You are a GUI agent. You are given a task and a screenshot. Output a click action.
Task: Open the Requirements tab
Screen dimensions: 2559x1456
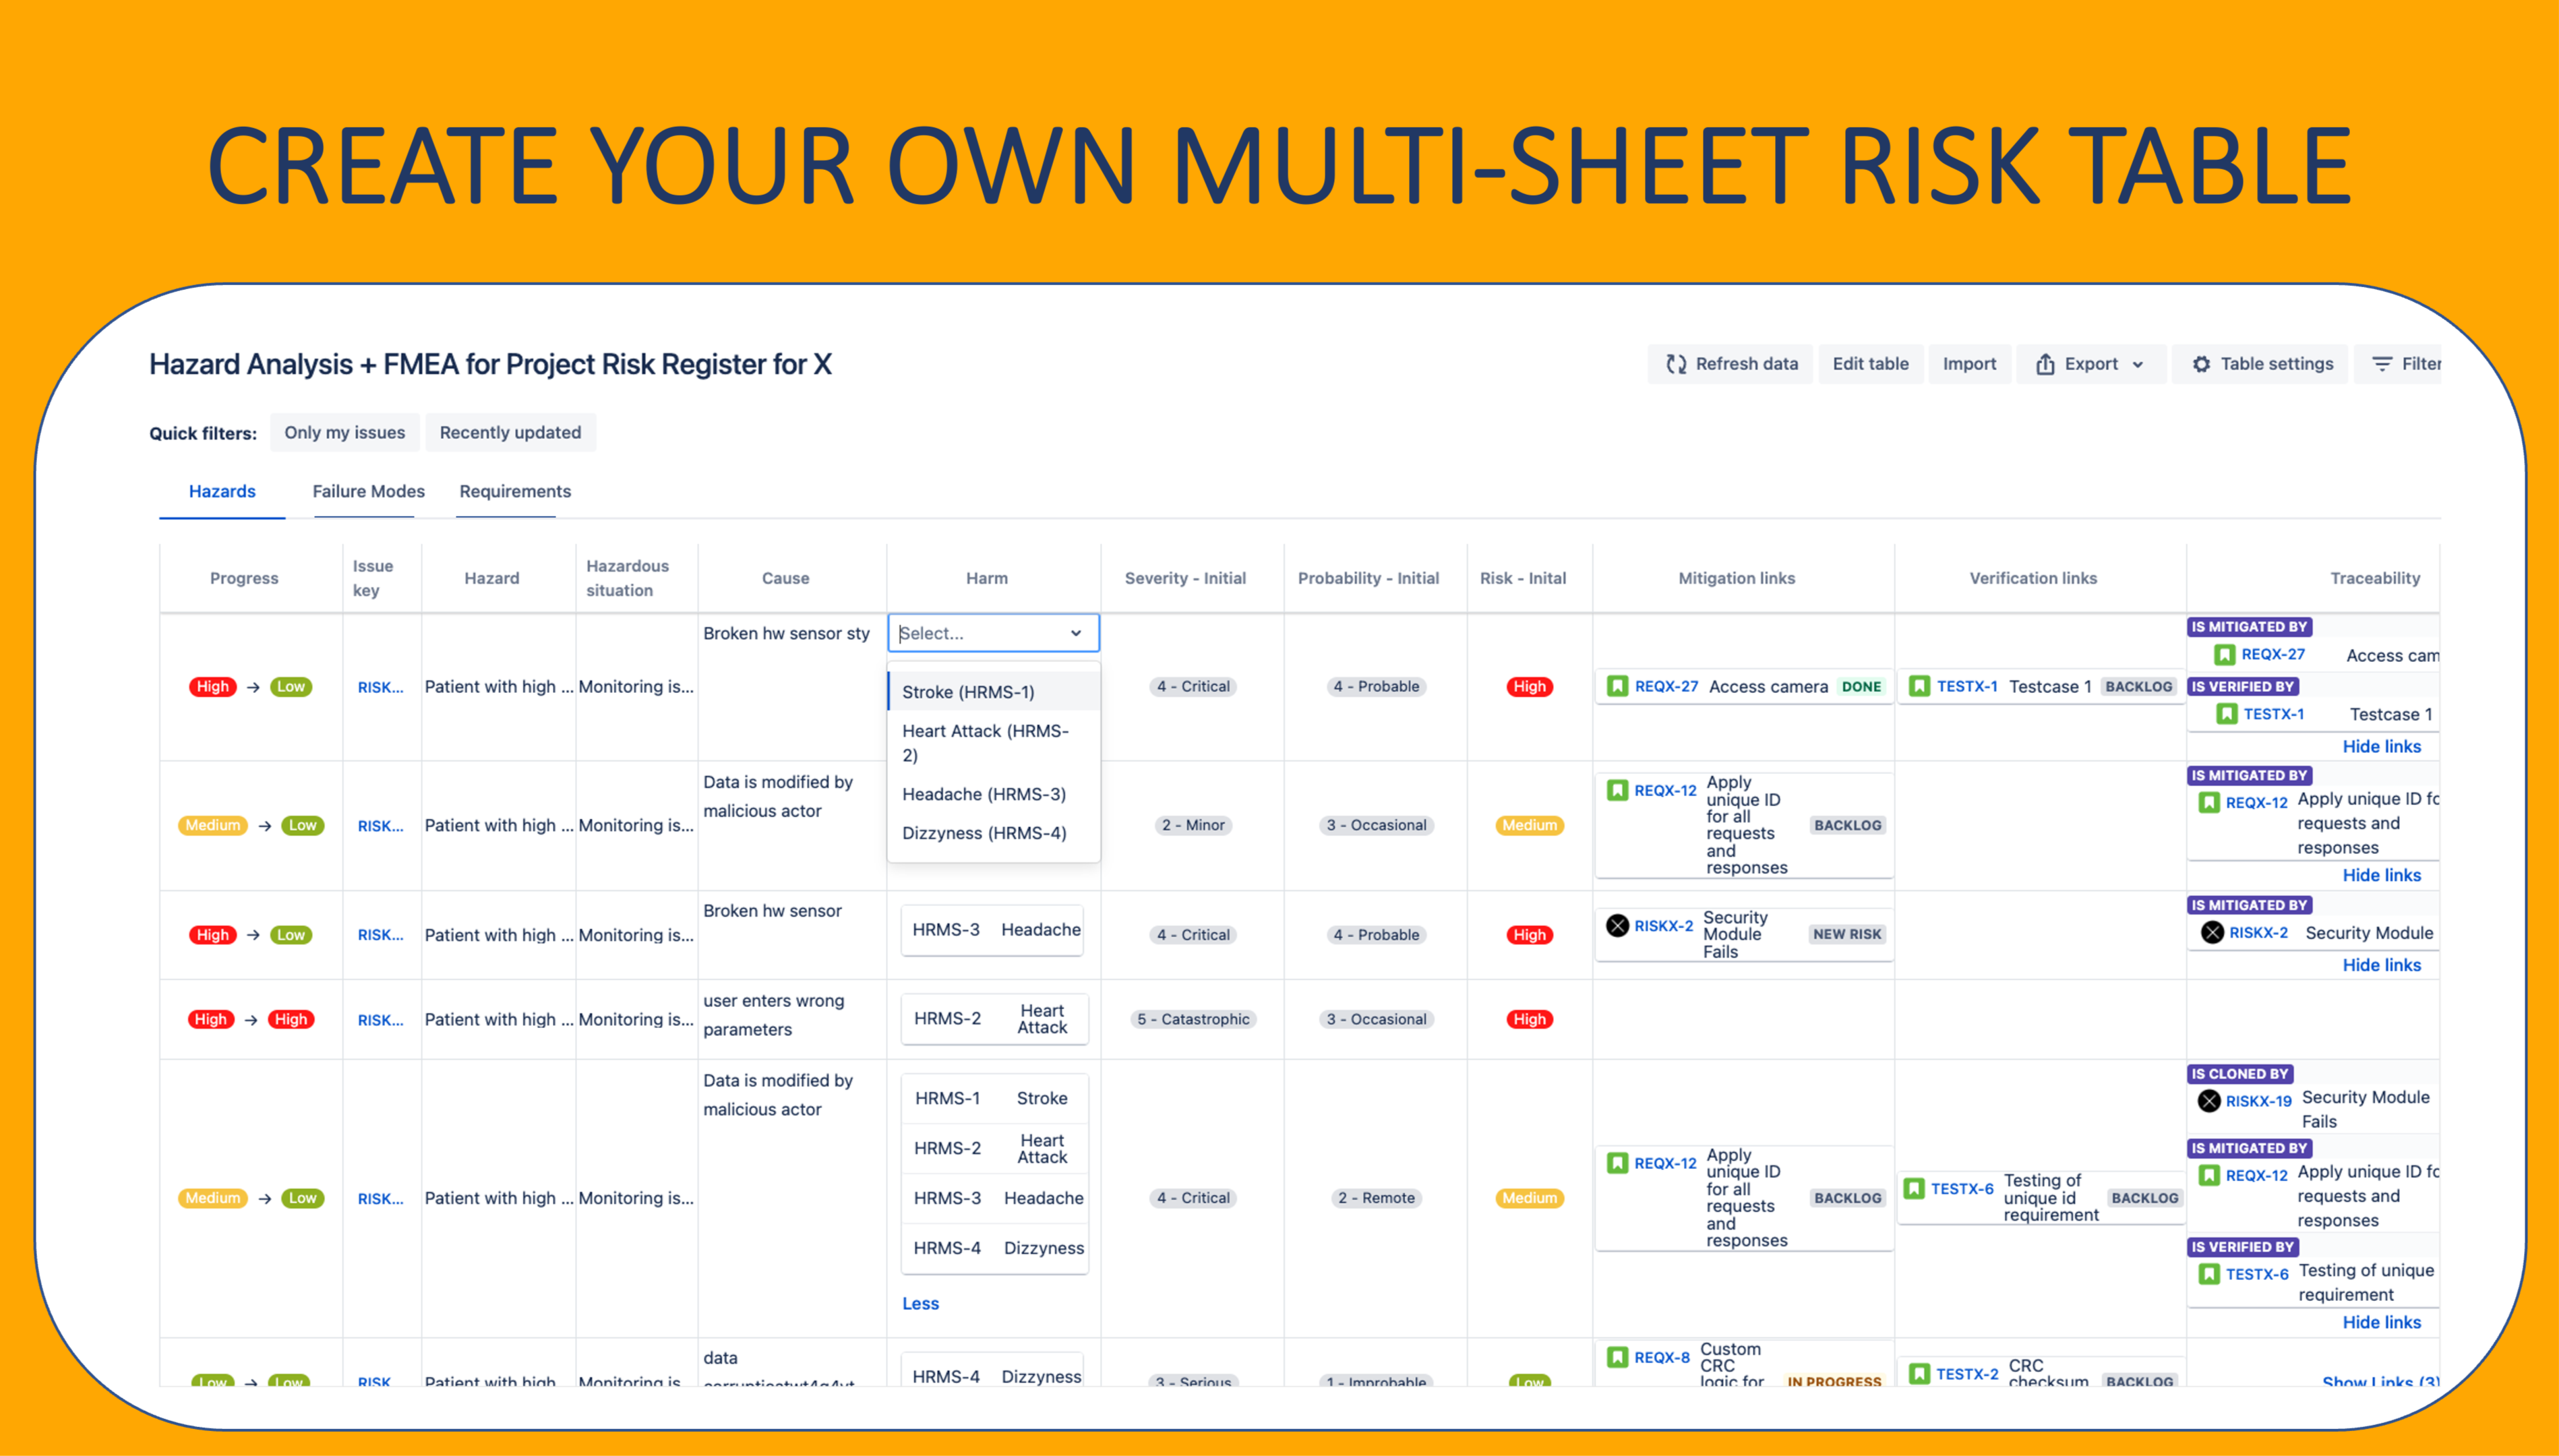[515, 491]
